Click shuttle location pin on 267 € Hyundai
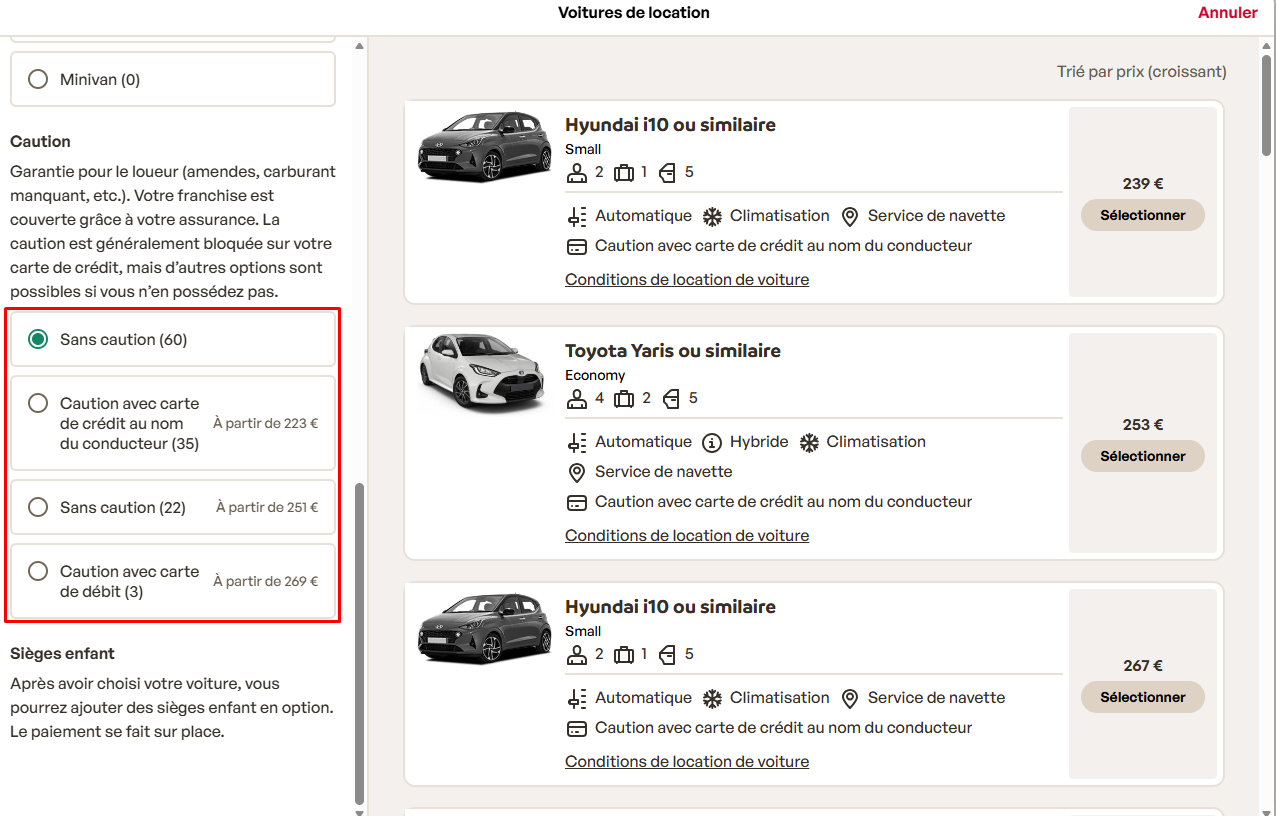The width and height of the screenshot is (1276, 816). click(x=850, y=699)
